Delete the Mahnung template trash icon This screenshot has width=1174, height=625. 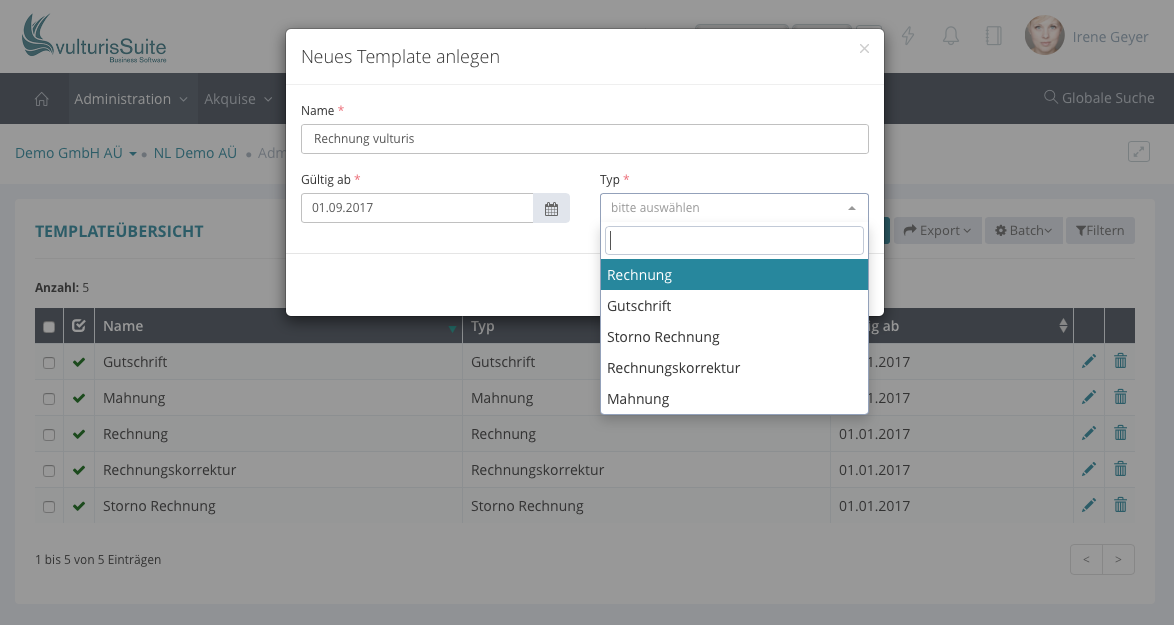pos(1120,398)
